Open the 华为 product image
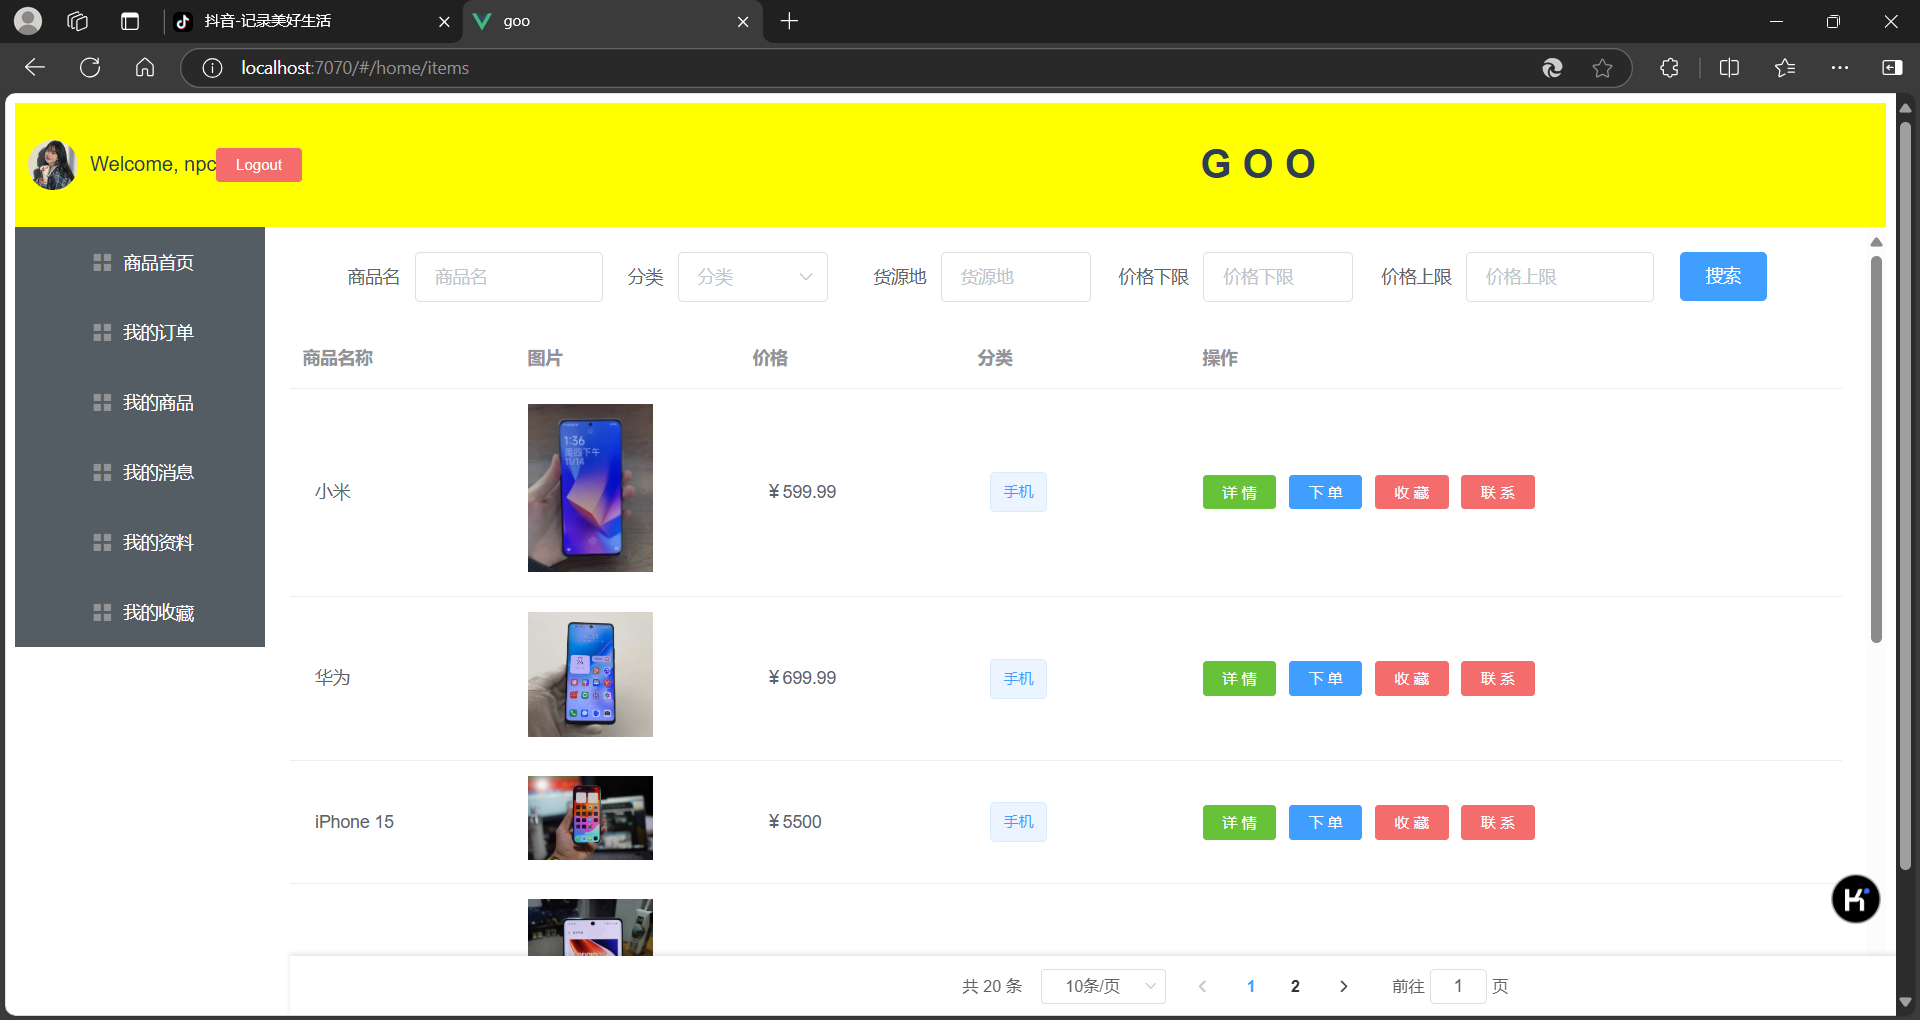The image size is (1920, 1020). [590, 675]
